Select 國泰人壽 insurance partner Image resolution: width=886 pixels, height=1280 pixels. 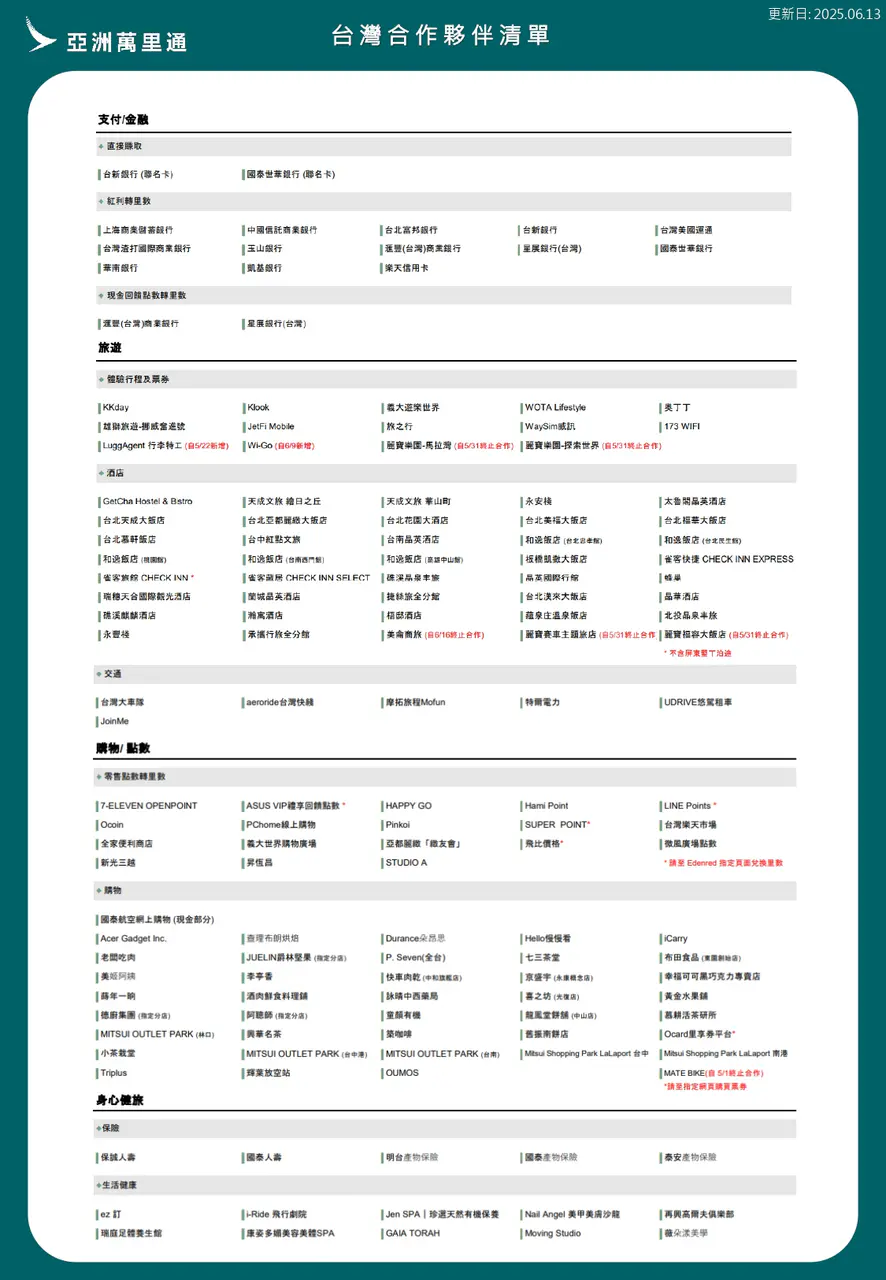265,1158
